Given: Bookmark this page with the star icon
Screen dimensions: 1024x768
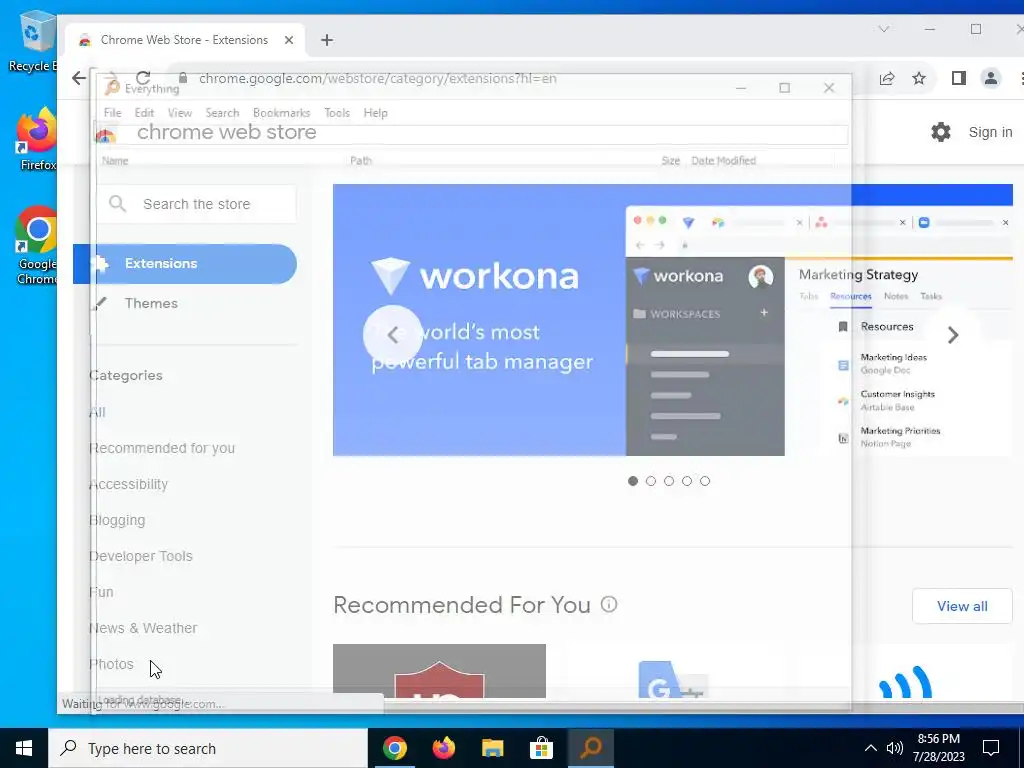Looking at the screenshot, I should (x=919, y=78).
